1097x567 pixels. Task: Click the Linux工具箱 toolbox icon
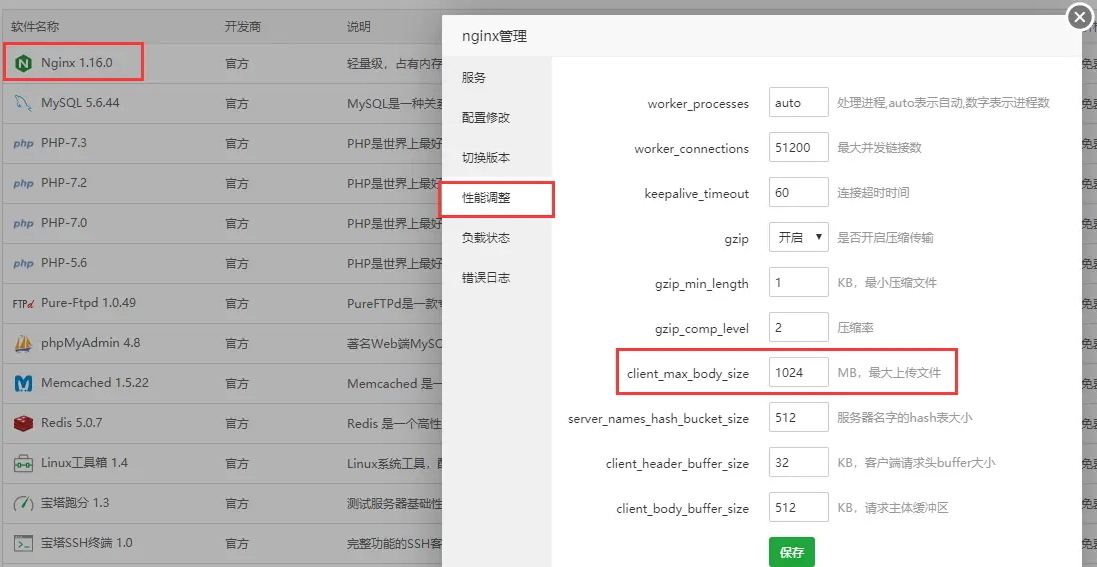(23, 463)
